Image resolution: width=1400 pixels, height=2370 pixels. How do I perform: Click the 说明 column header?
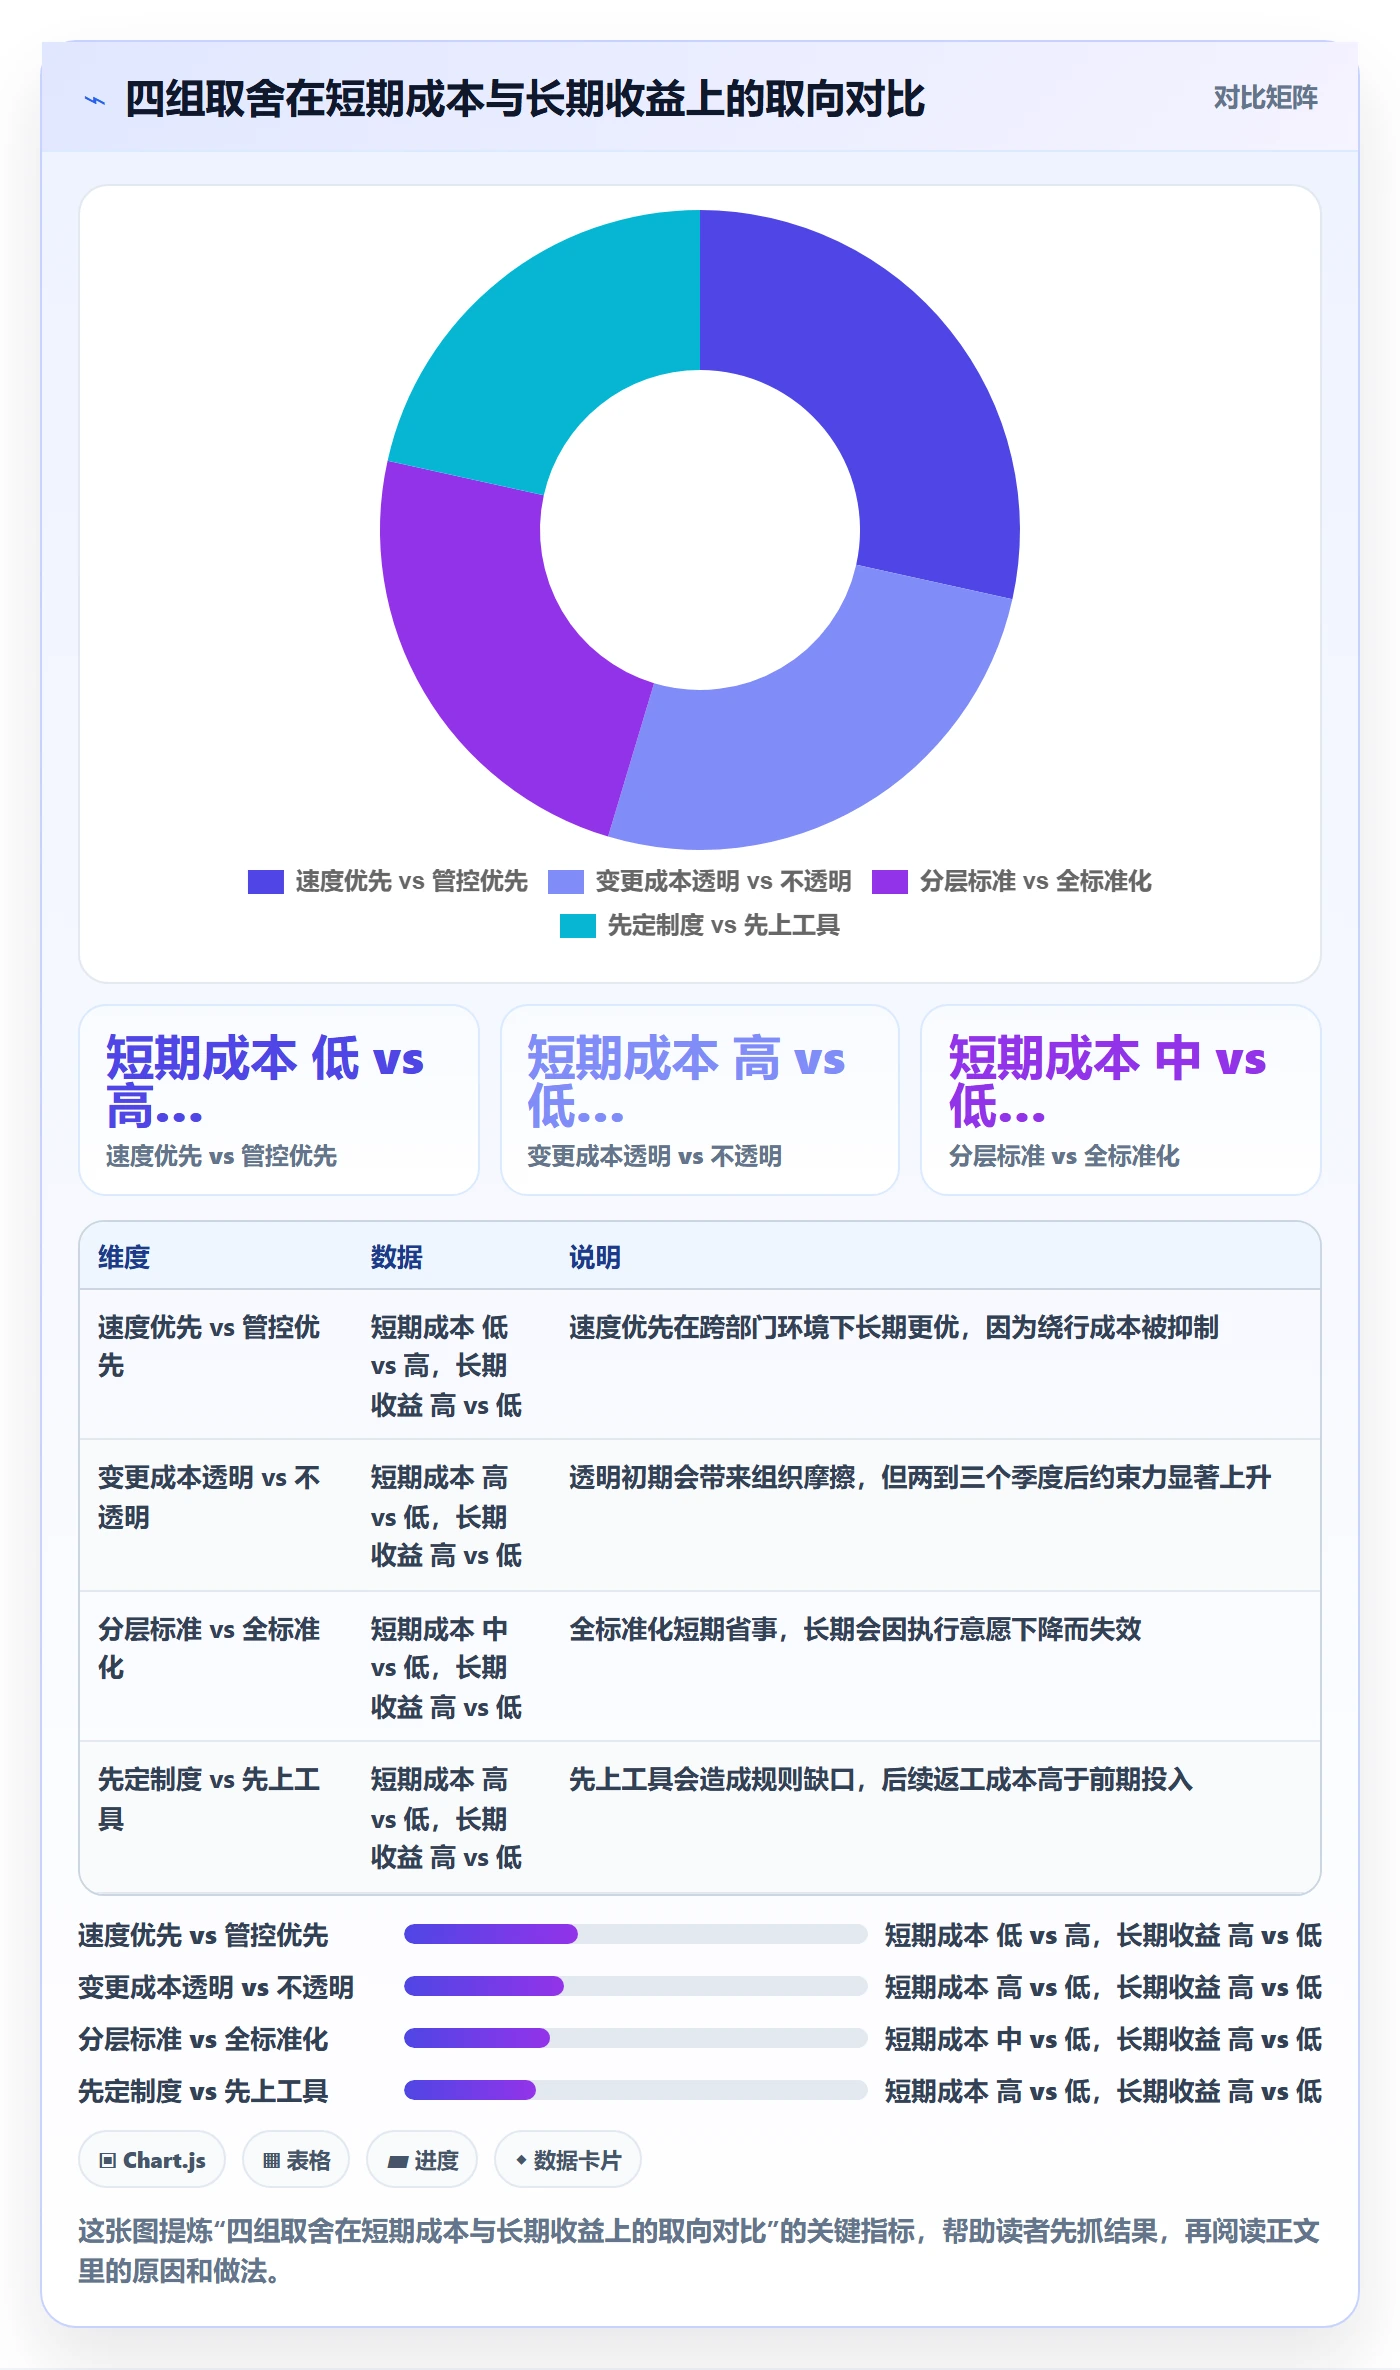click(x=595, y=1257)
